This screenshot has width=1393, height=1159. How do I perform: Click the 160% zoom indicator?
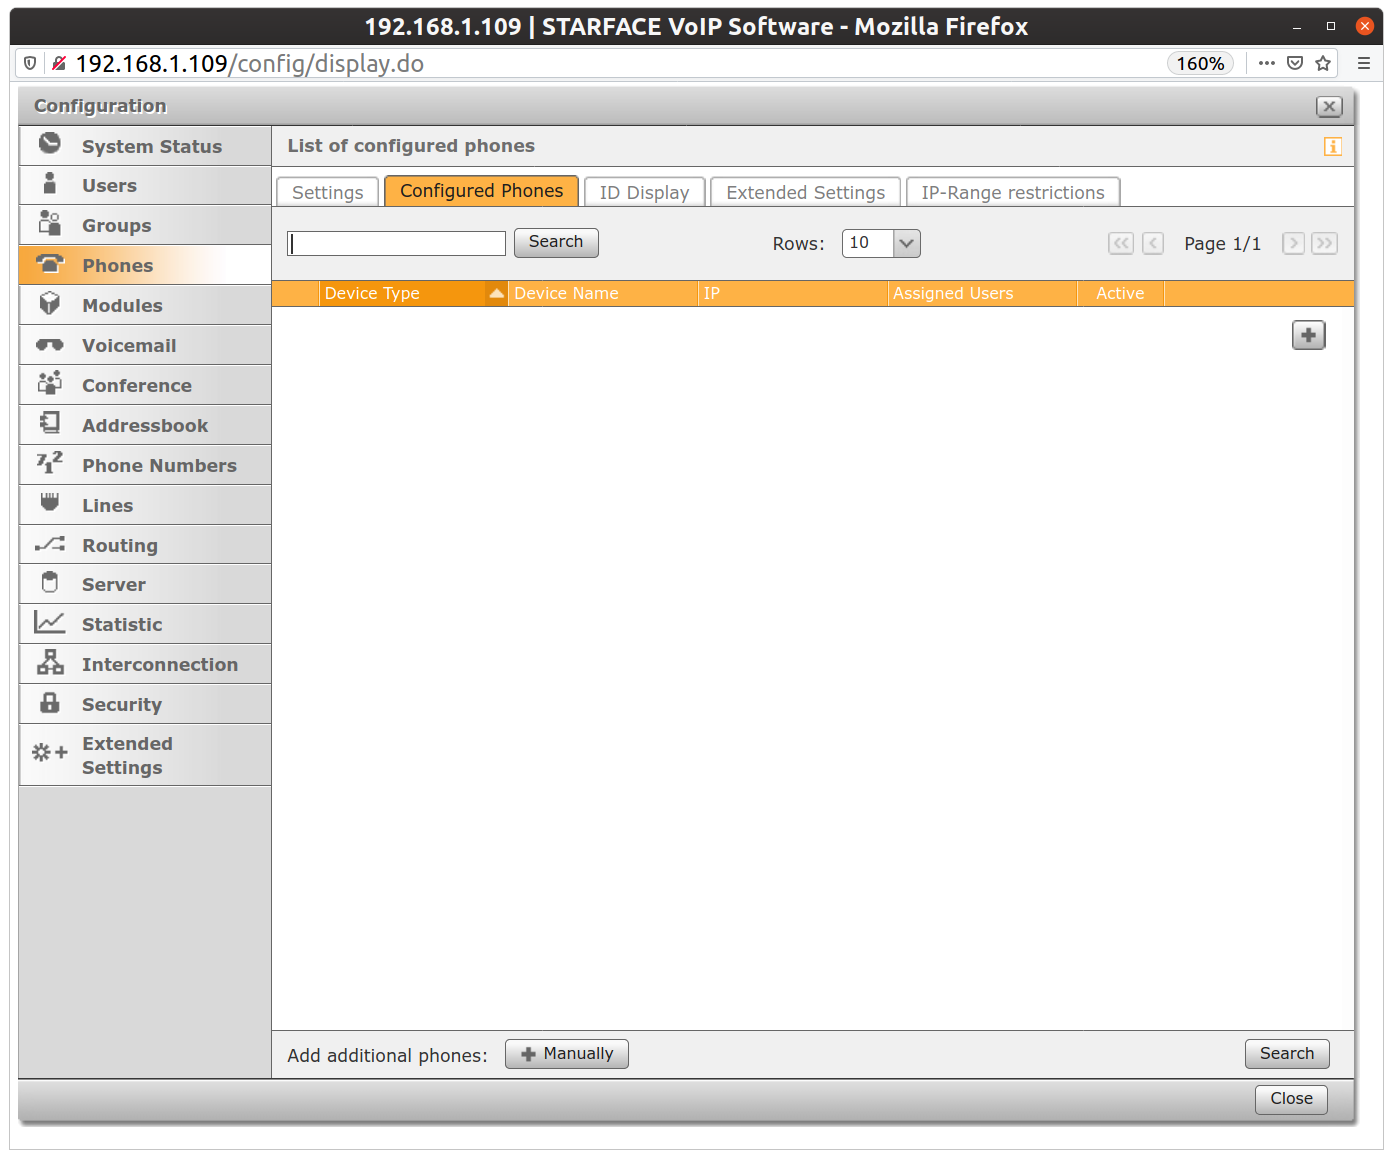tap(1200, 63)
